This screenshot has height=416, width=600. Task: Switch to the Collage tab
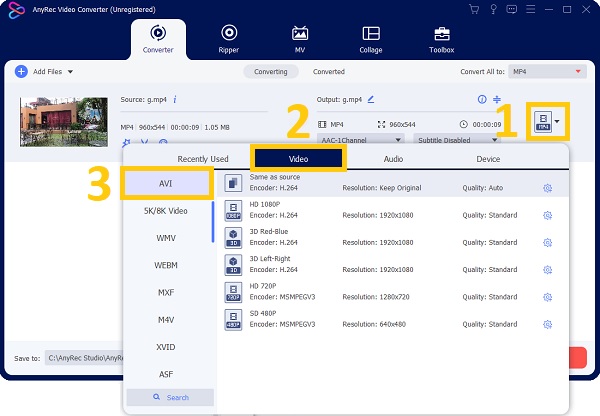pyautogui.click(x=371, y=39)
